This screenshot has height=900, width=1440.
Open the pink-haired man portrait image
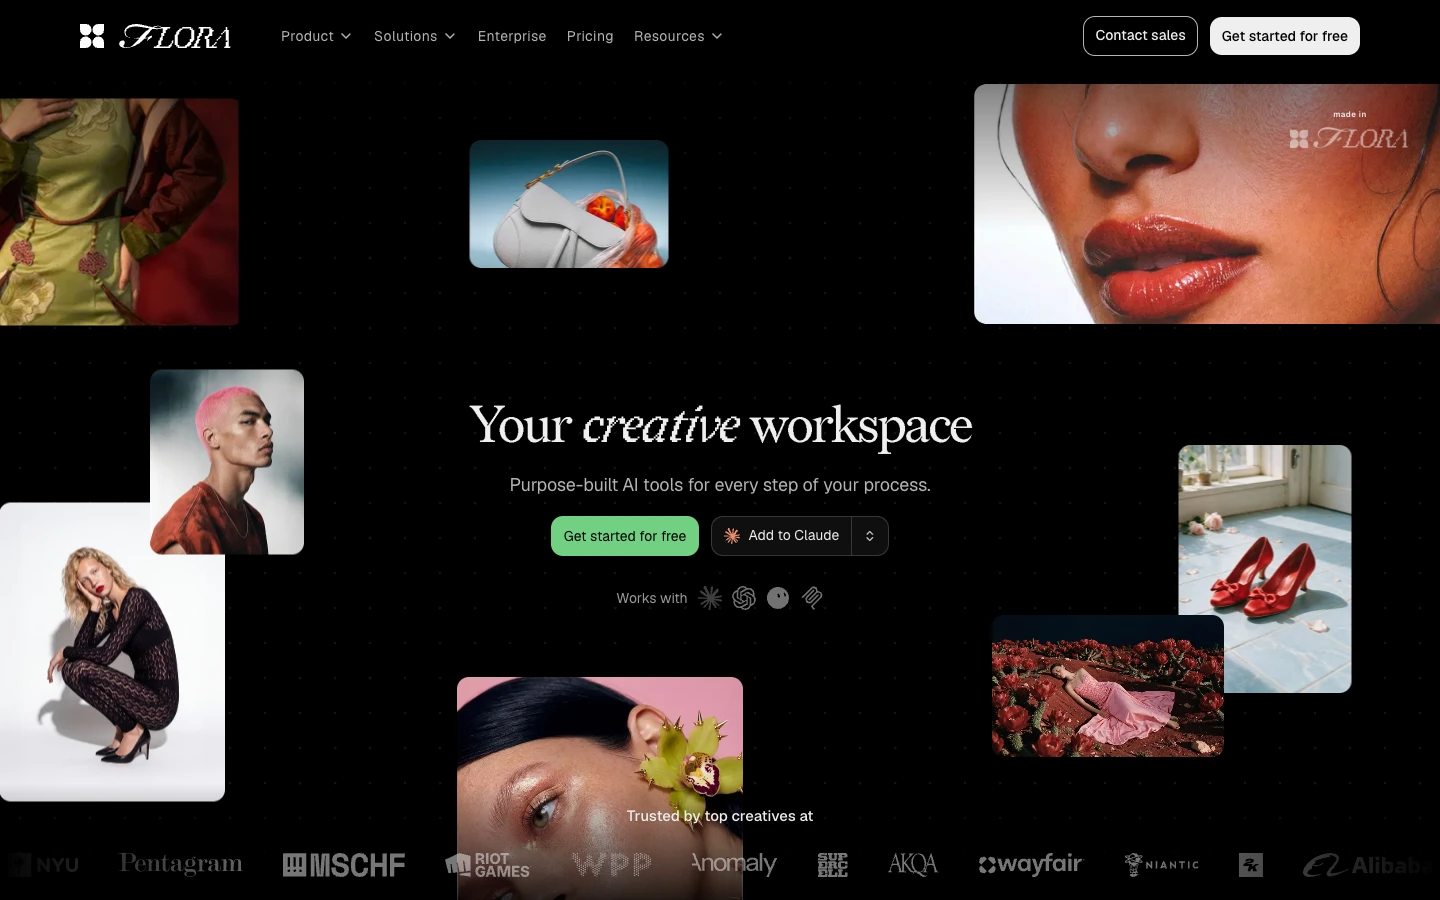point(227,462)
